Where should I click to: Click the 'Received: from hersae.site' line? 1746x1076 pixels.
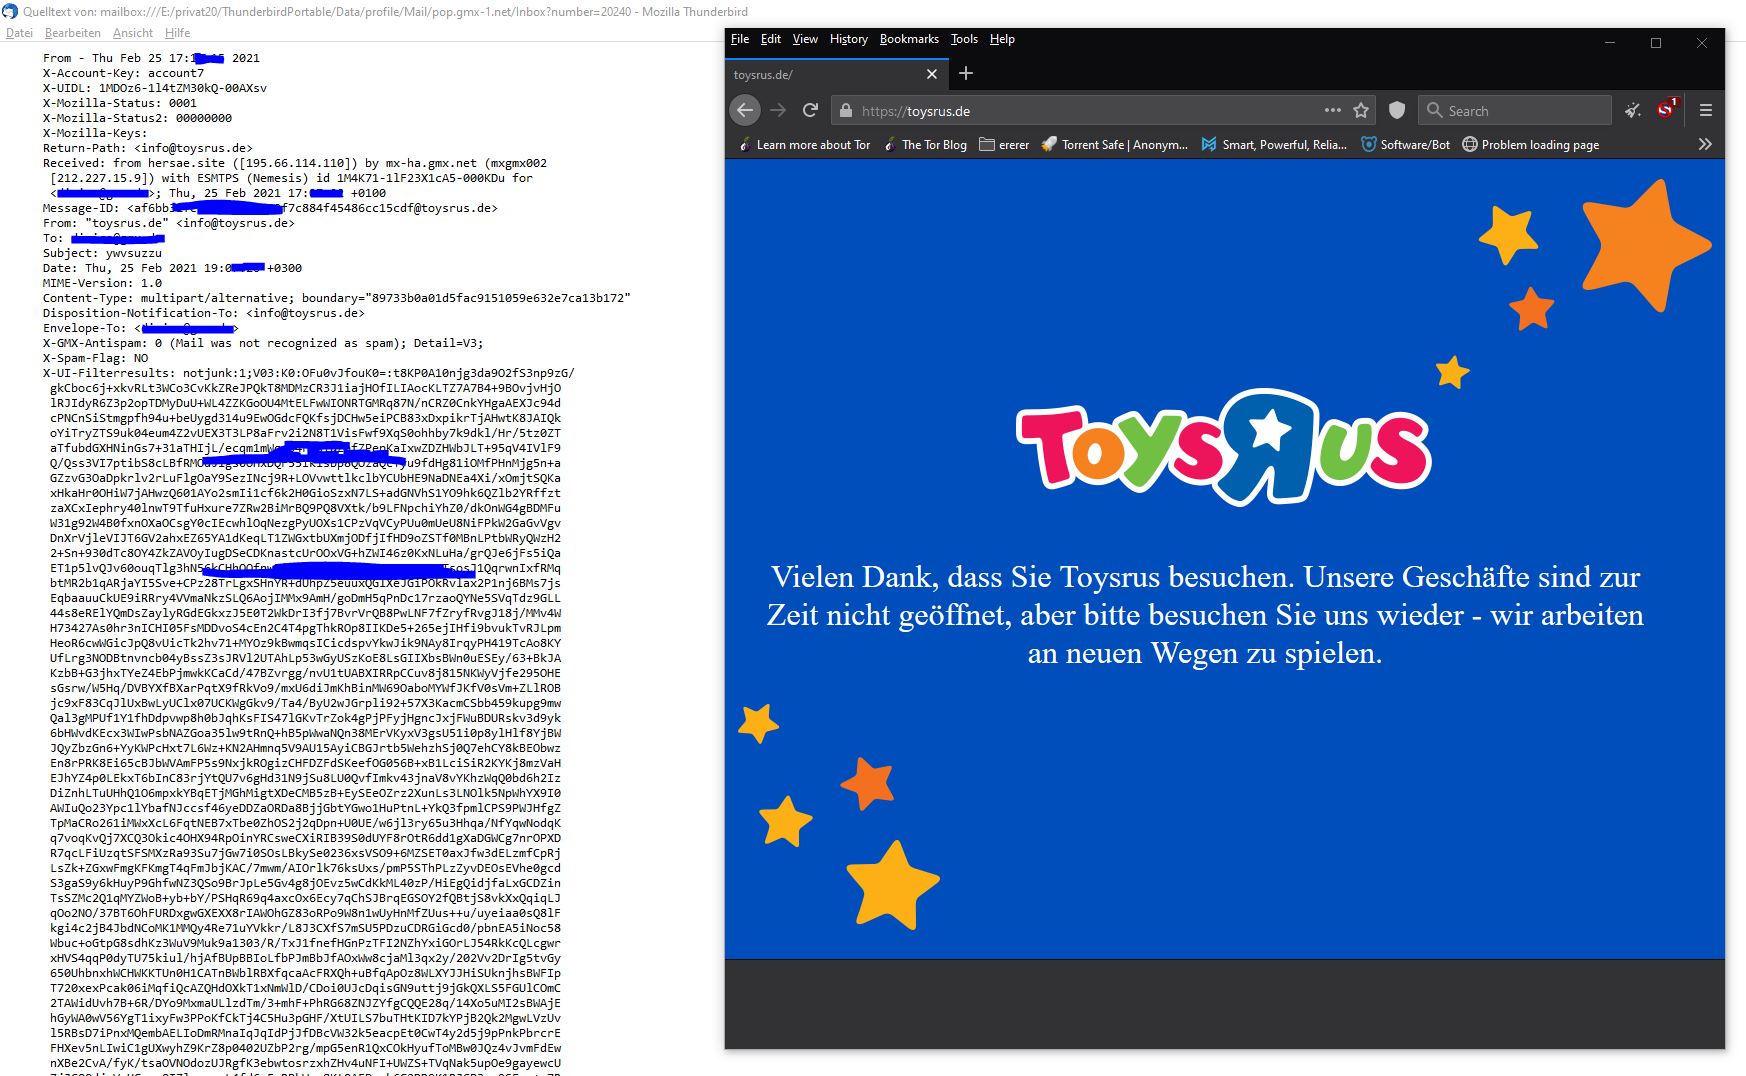(295, 163)
